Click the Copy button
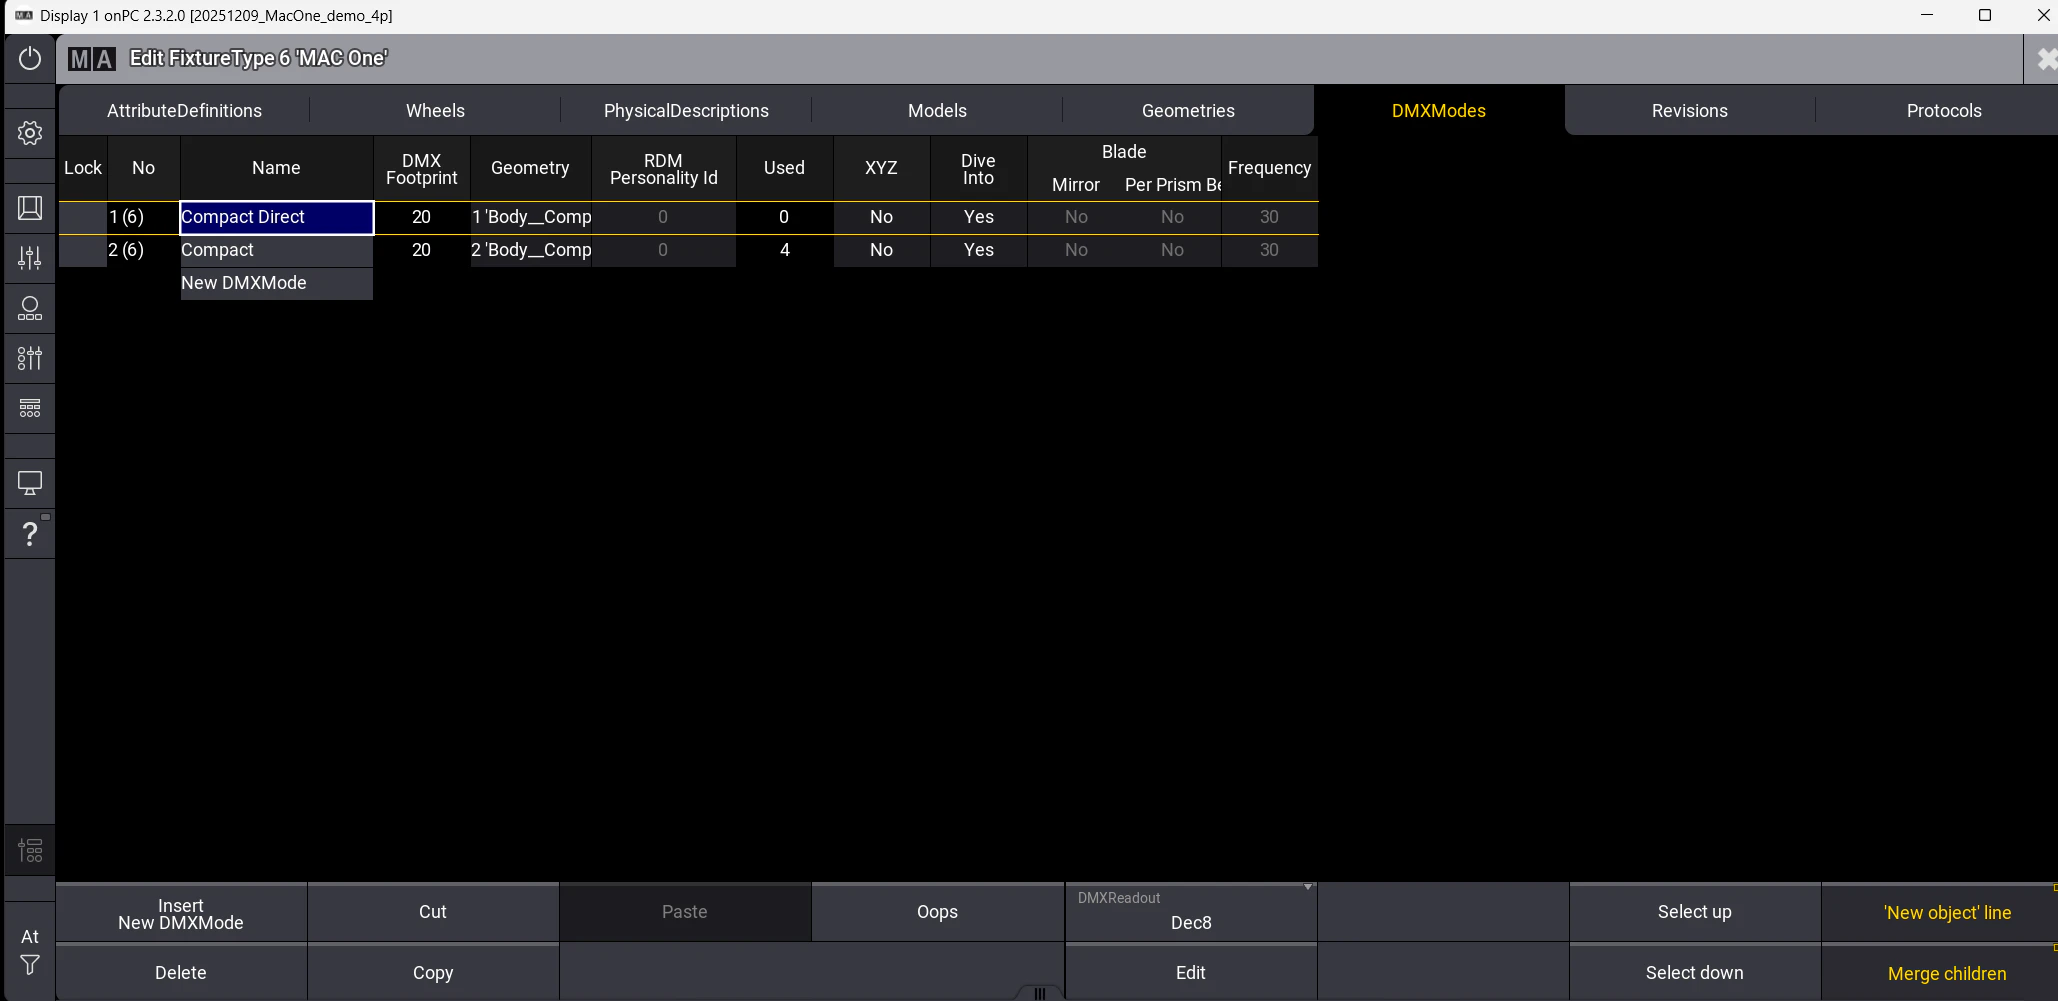Image resolution: width=2058 pixels, height=1001 pixels. pos(433,973)
